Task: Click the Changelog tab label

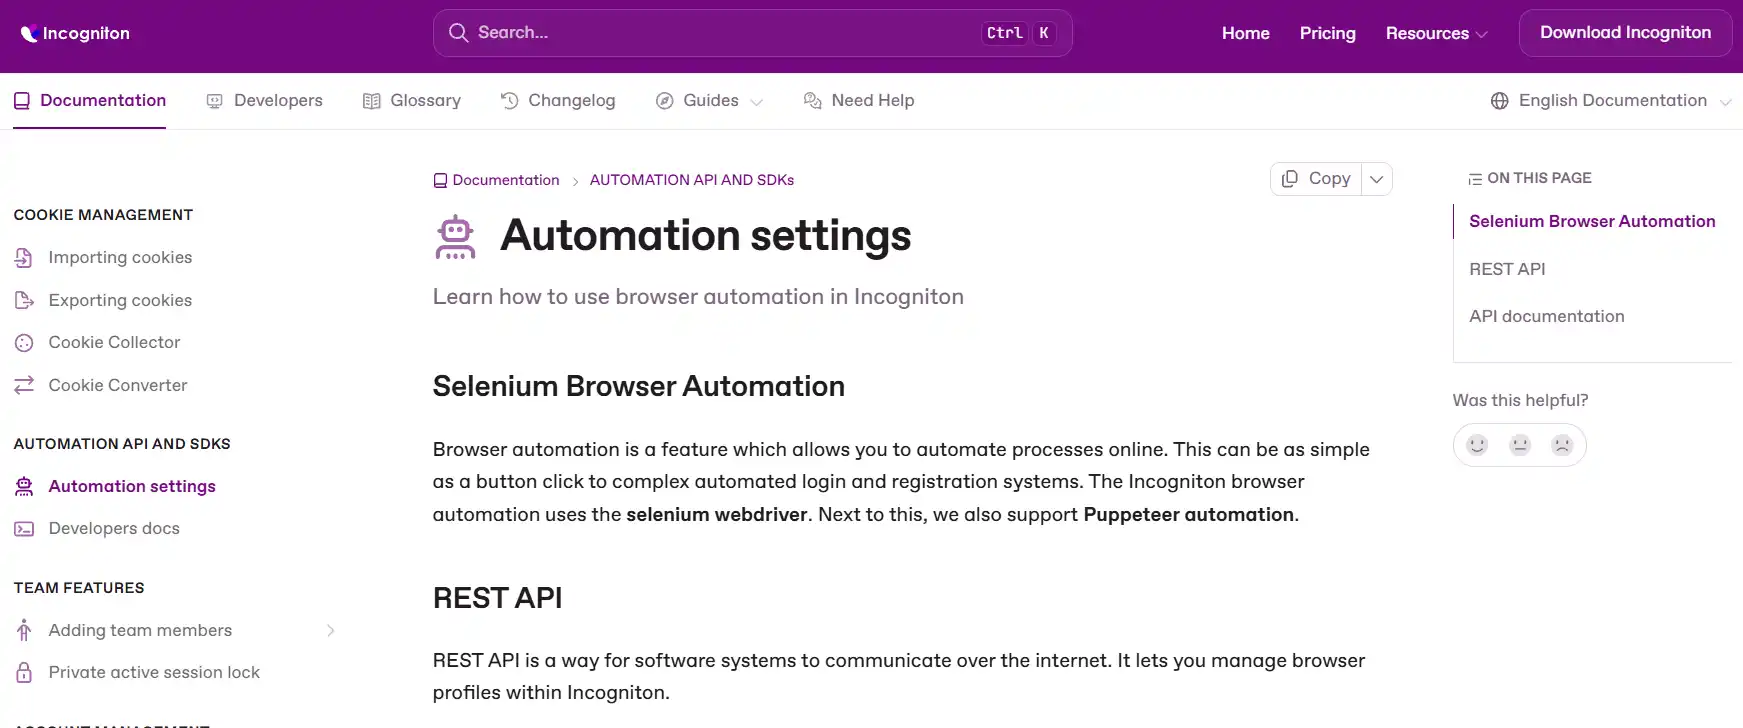Action: click(x=571, y=100)
